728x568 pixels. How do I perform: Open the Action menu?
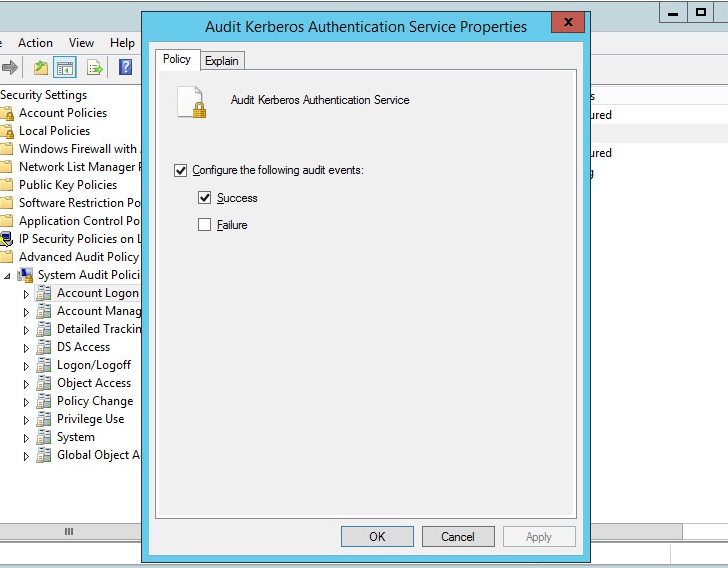pyautogui.click(x=35, y=43)
